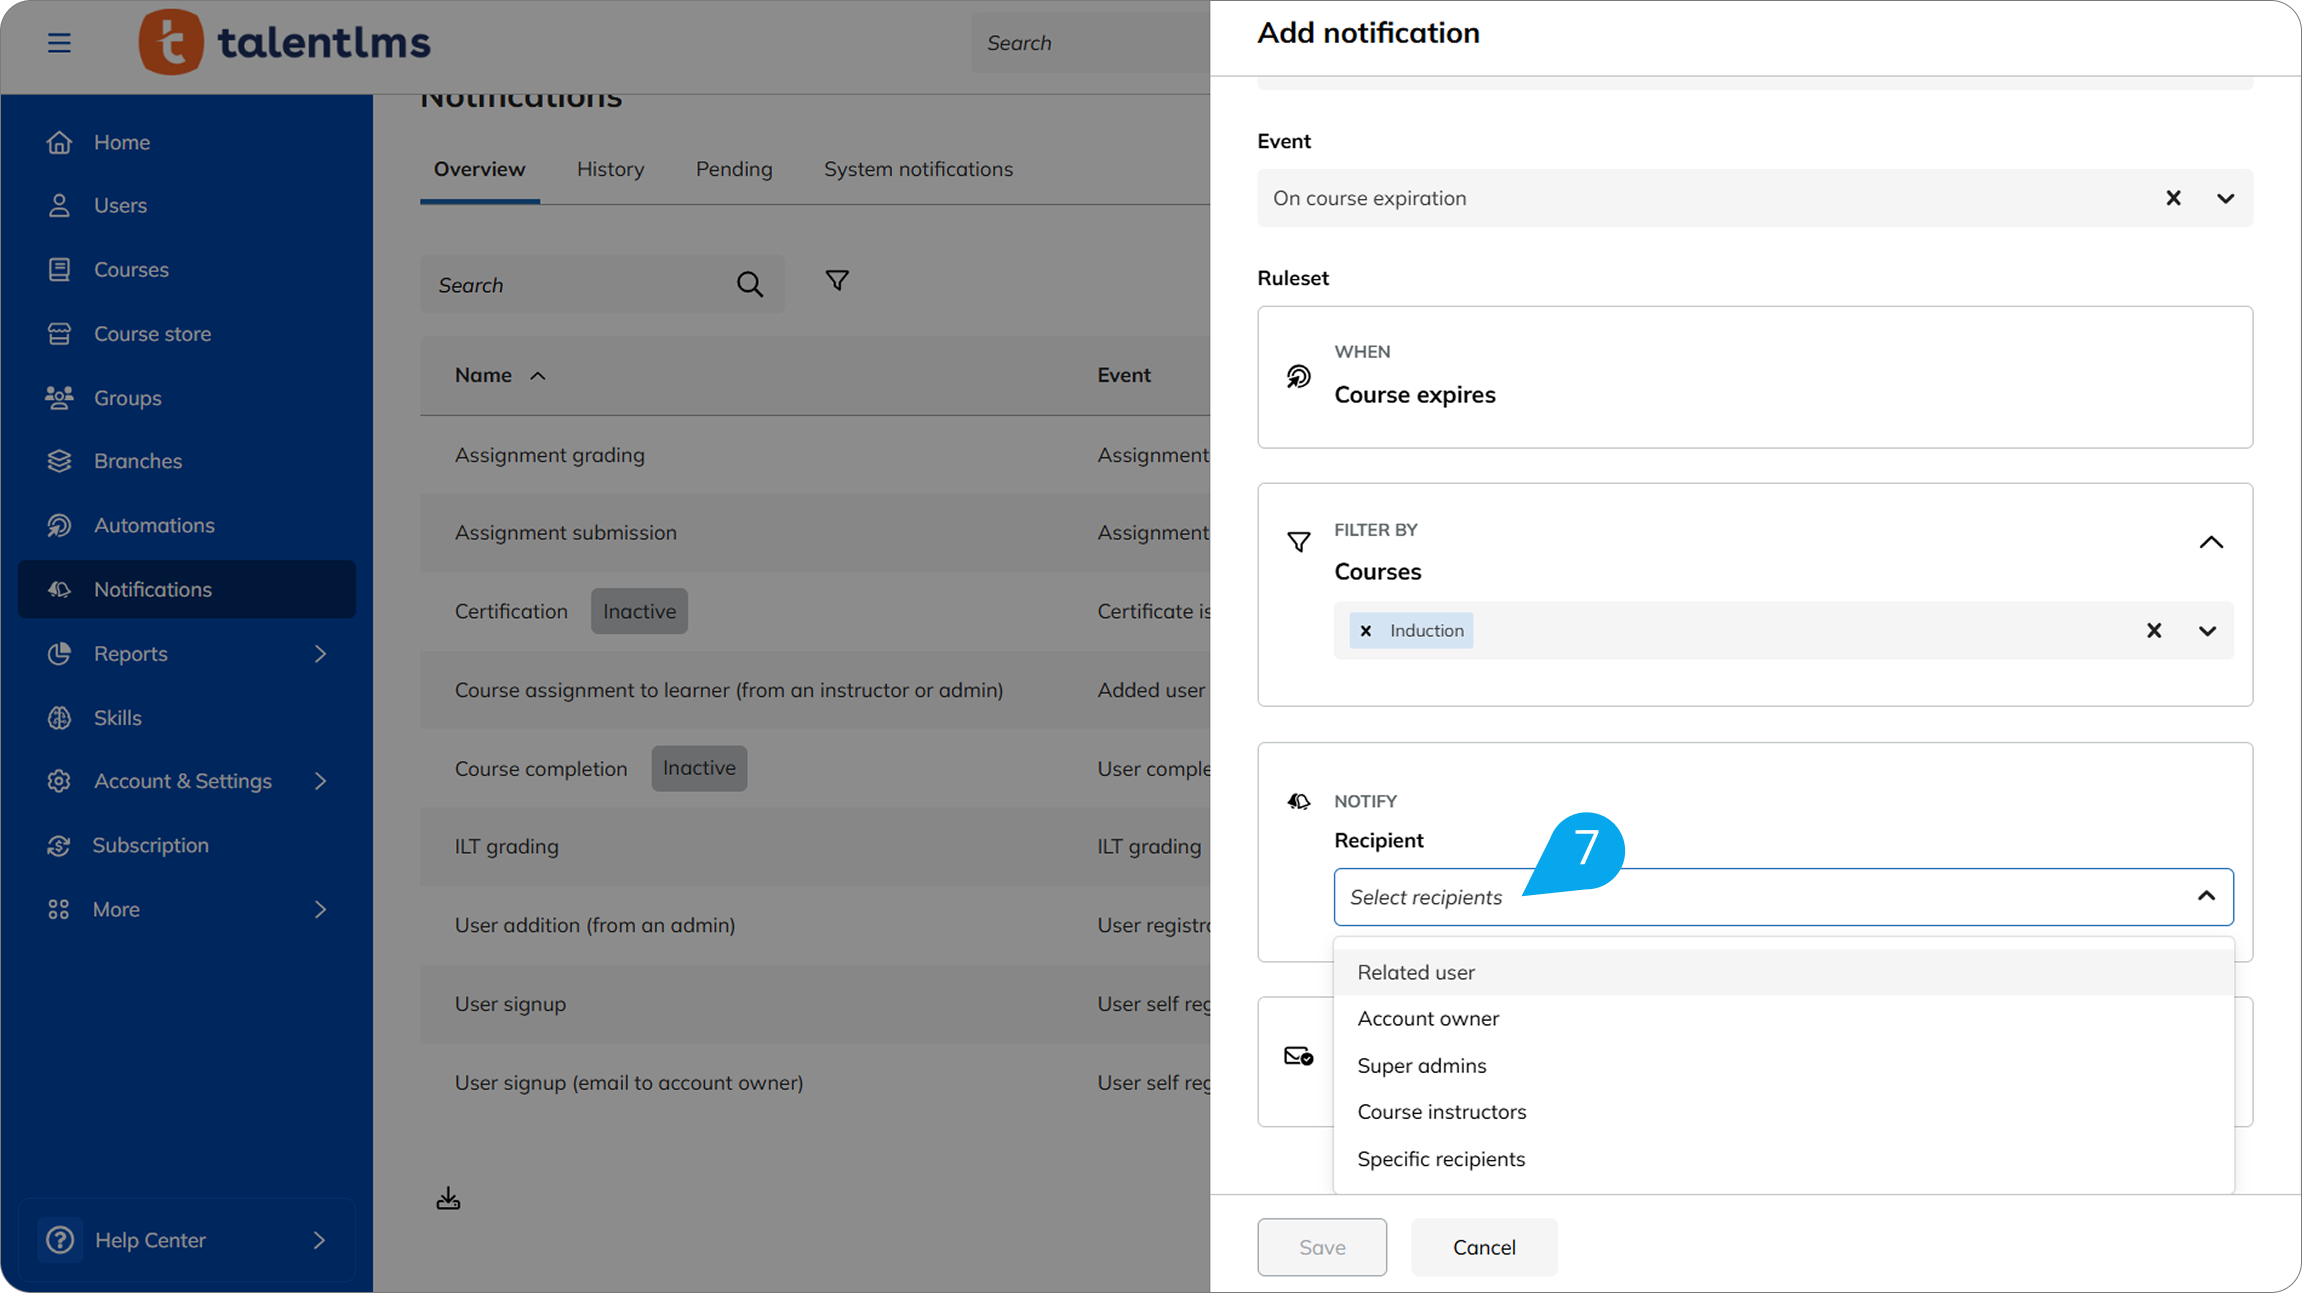Open Automations from the sidebar
2302x1293 pixels.
pos(154,525)
